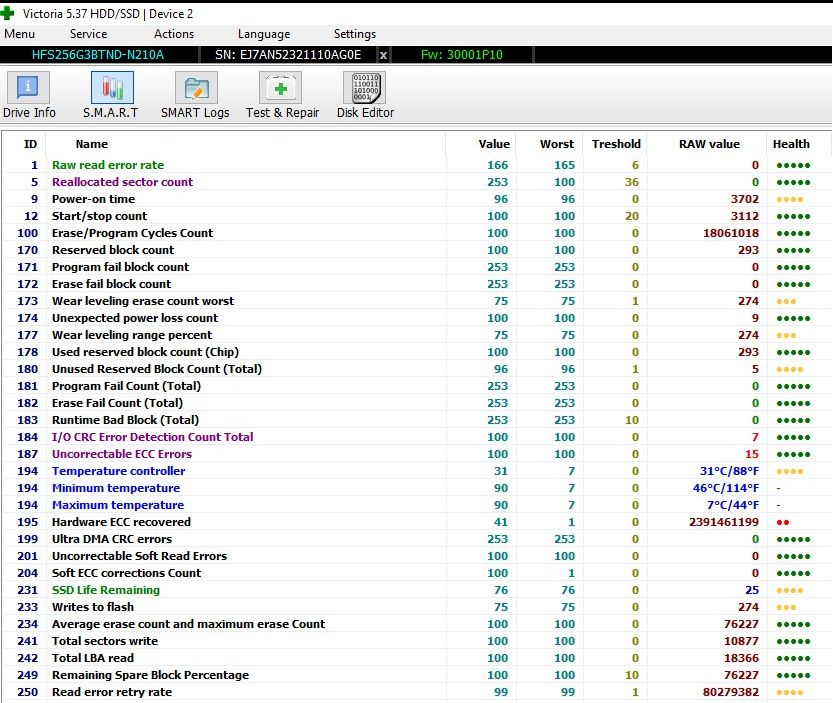Select the SSD Life Remaining row
833x703 pixels.
416,590
